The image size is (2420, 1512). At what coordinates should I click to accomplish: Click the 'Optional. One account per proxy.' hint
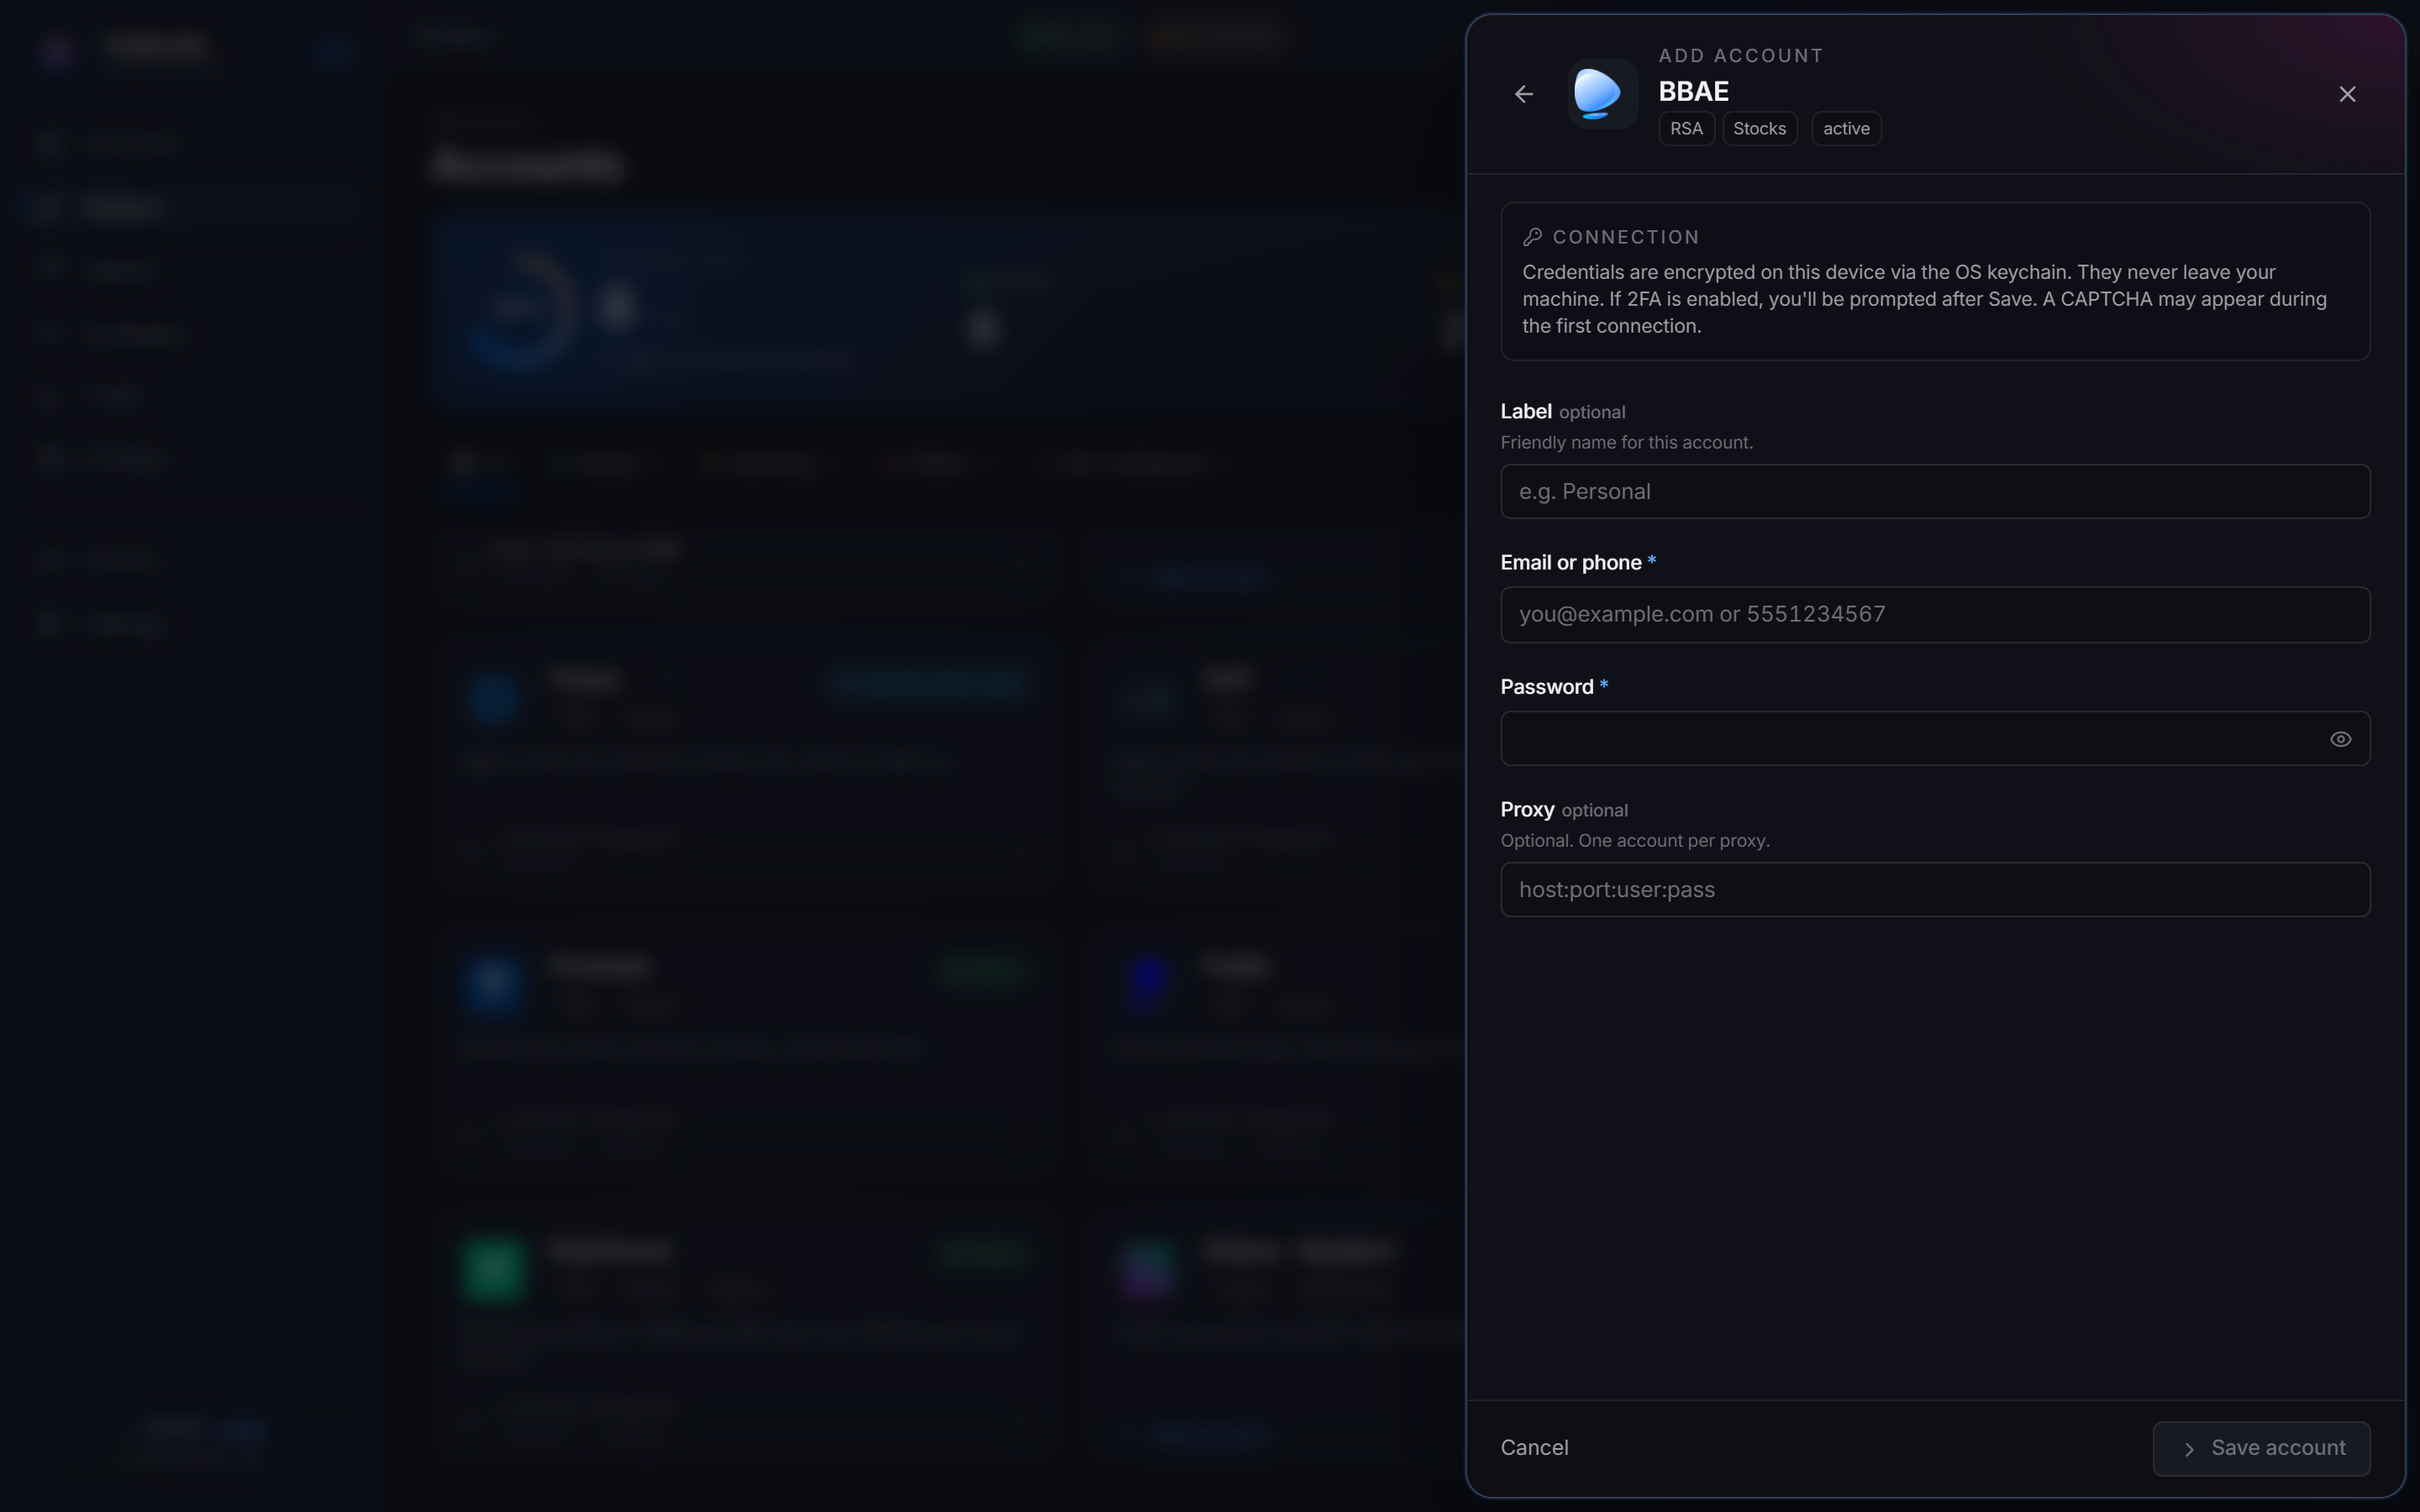coord(1635,841)
